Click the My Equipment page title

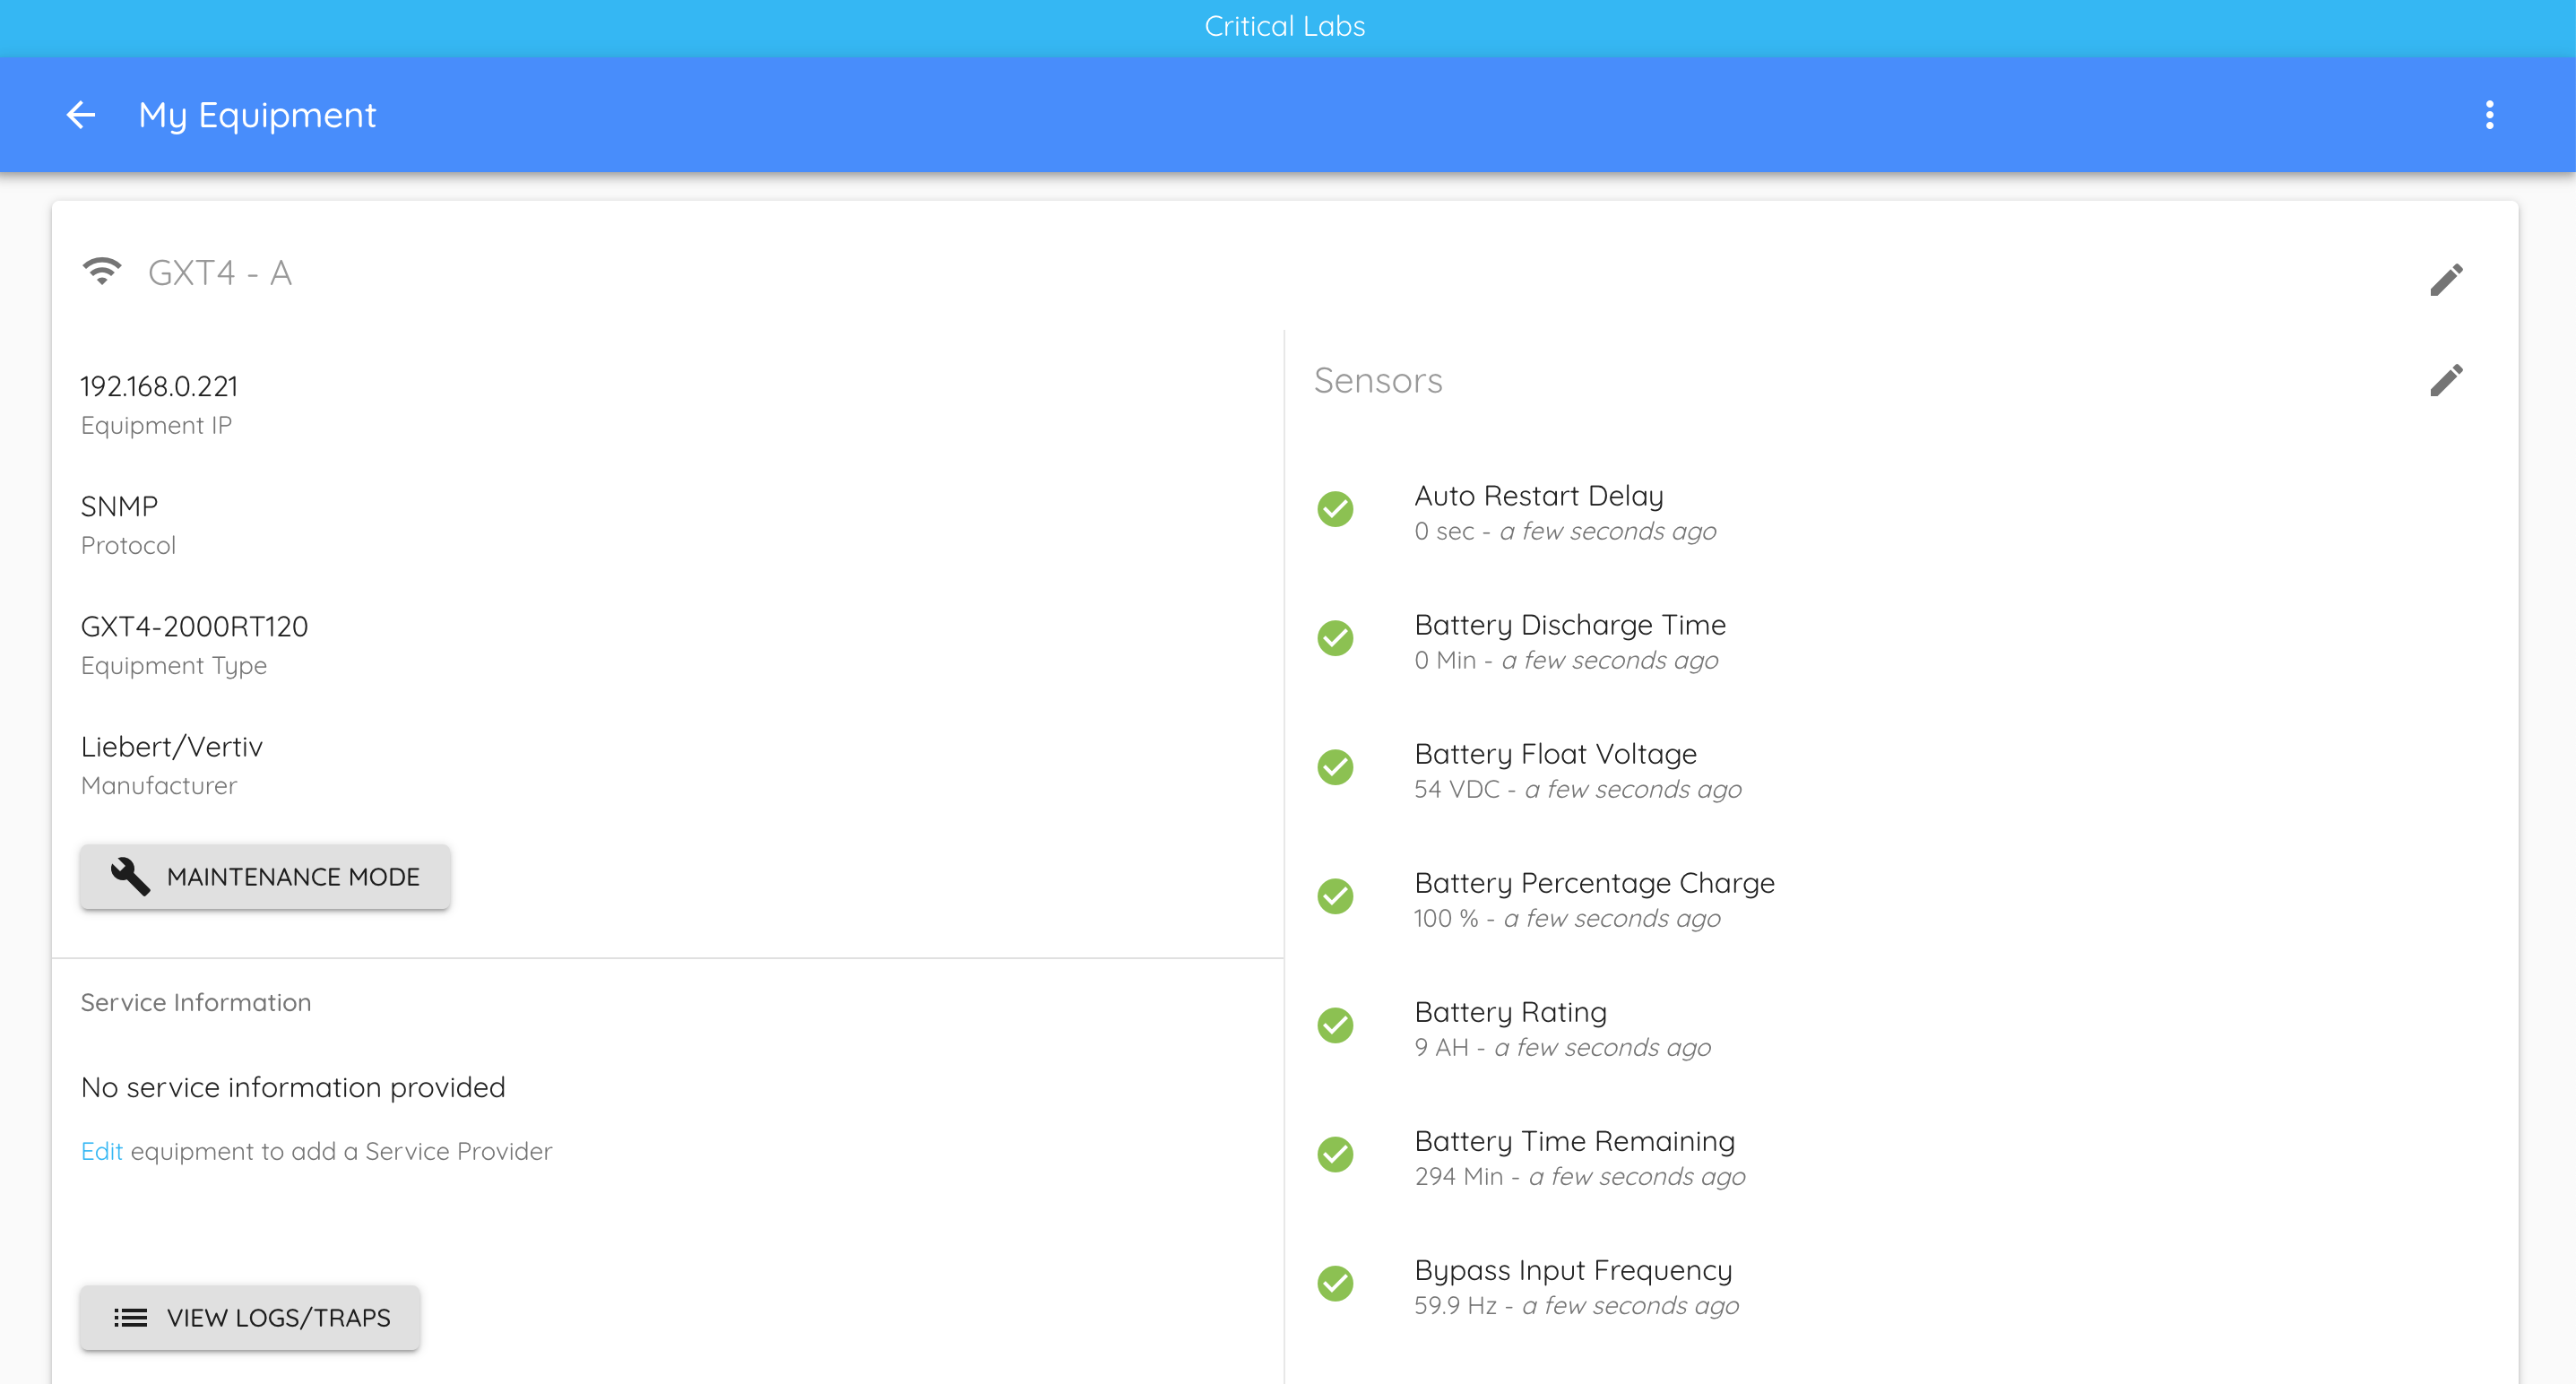coord(257,115)
